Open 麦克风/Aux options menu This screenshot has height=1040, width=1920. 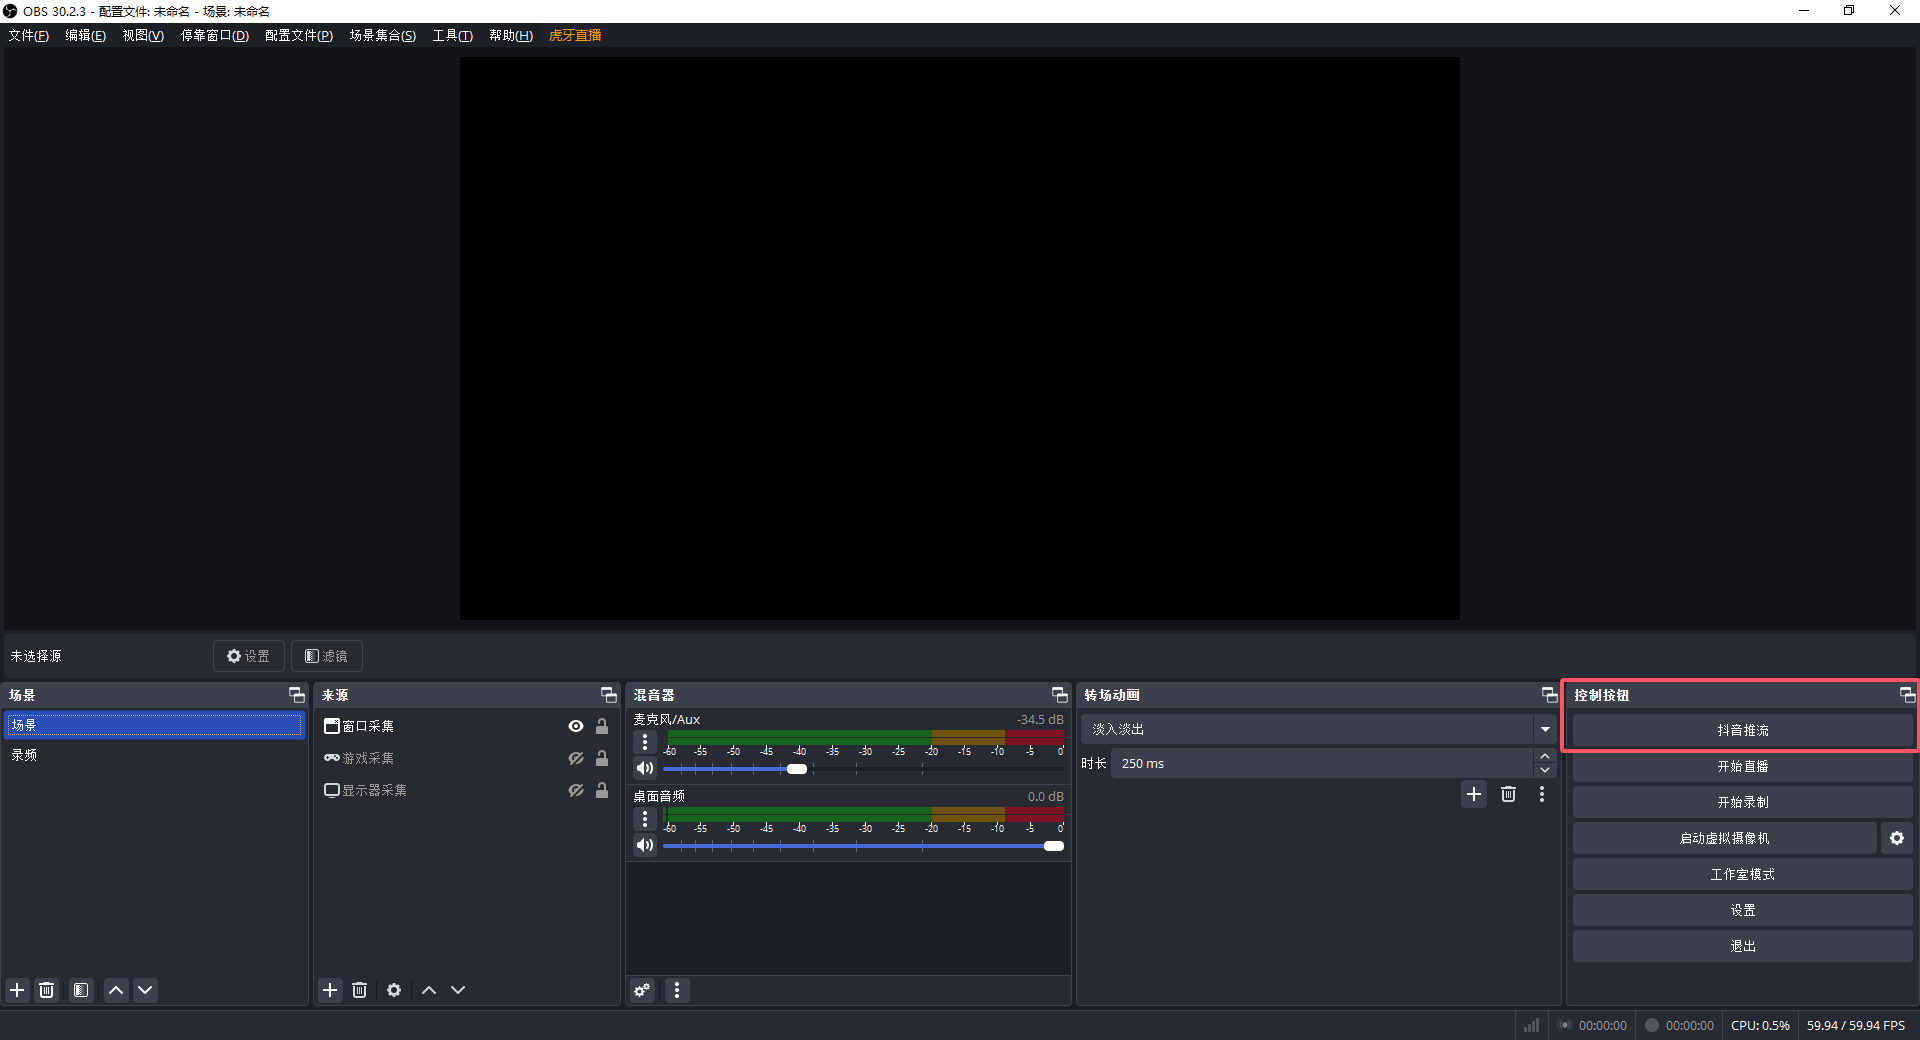click(645, 742)
